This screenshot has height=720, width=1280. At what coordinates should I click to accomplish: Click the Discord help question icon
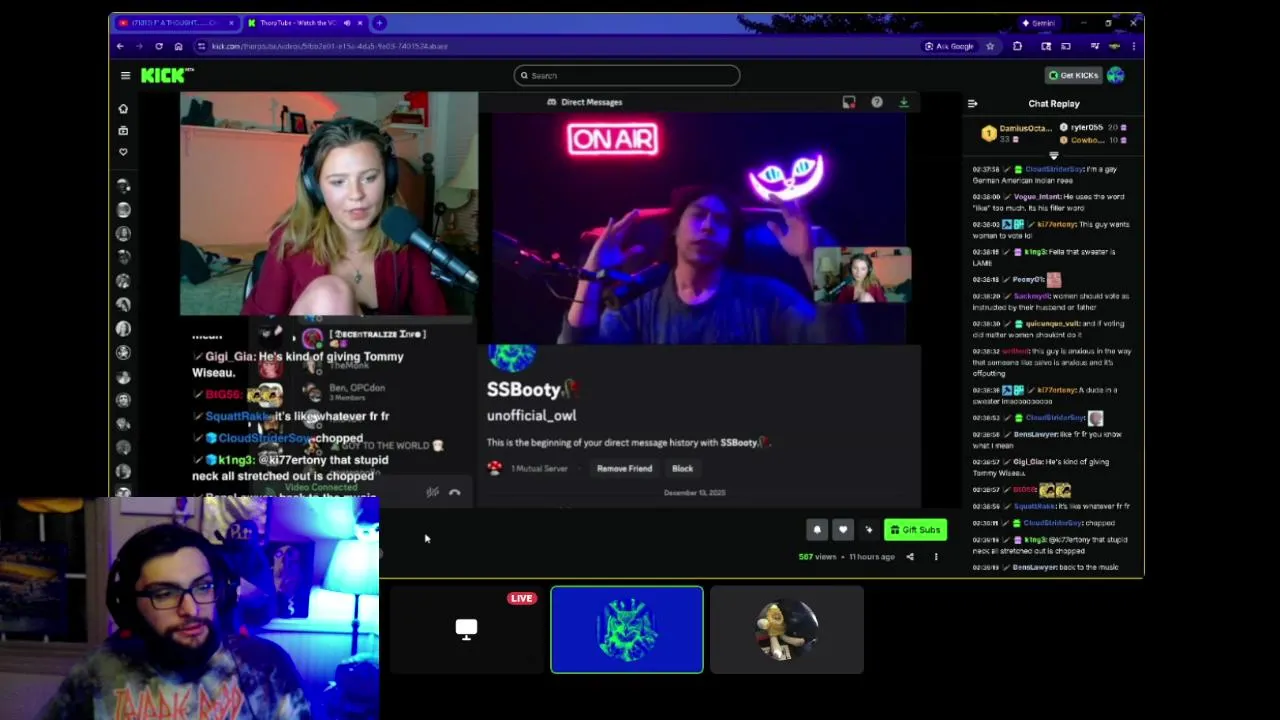point(877,102)
